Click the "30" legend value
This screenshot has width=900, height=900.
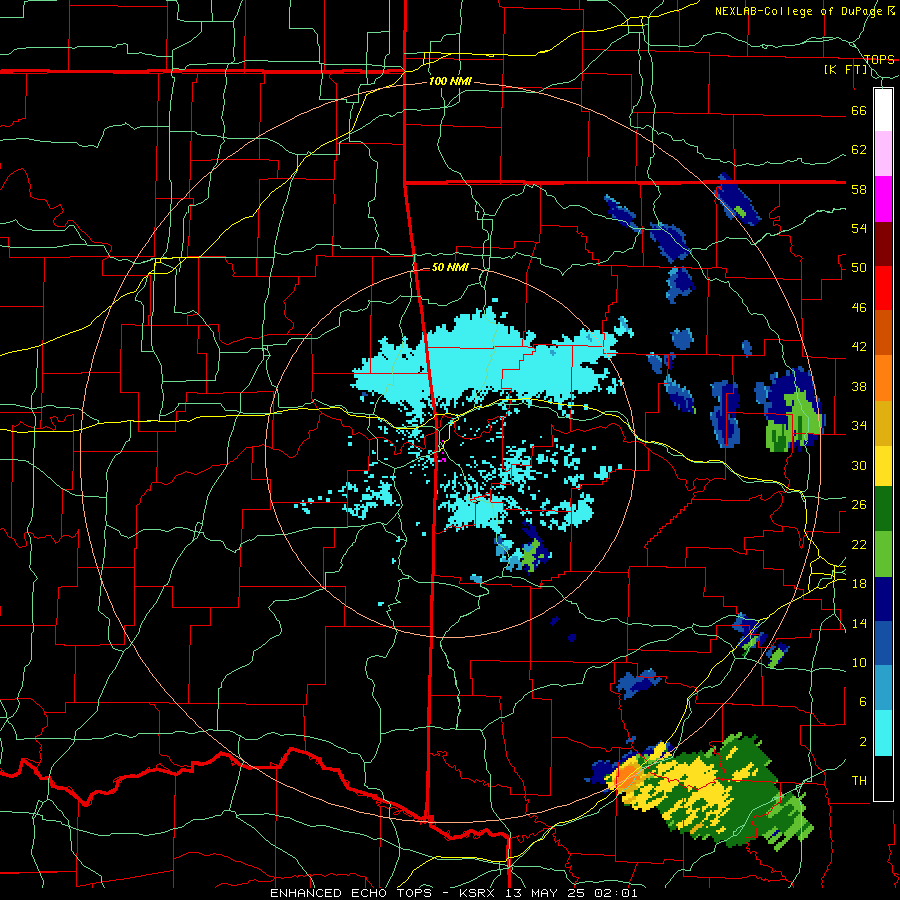click(859, 465)
